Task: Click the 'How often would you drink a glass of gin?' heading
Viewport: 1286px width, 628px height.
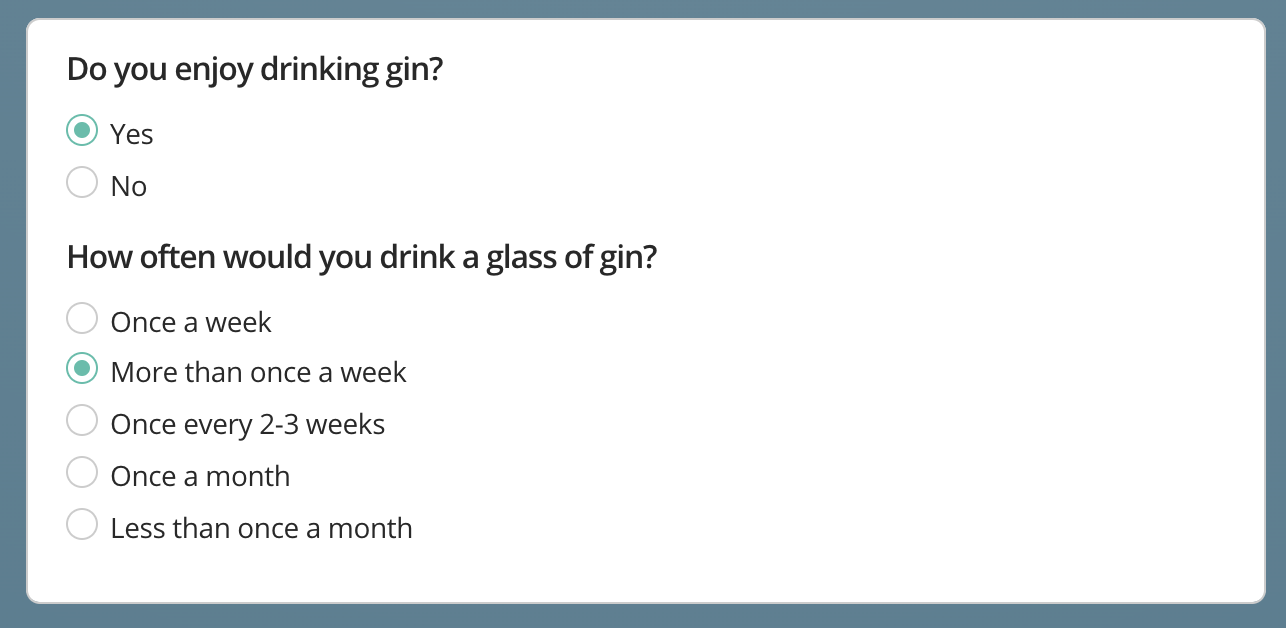Action: 361,258
